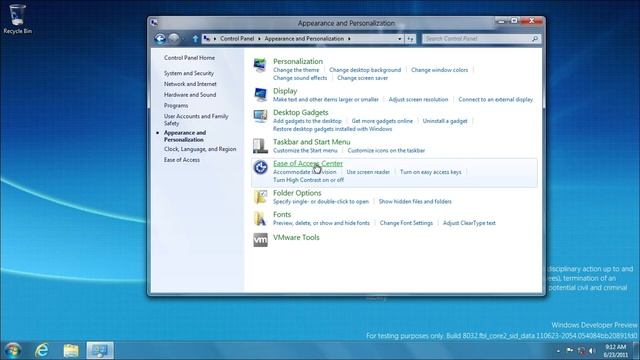The height and width of the screenshot is (360, 640).
Task: Open the Ease of Access Center icon
Action: point(260,167)
